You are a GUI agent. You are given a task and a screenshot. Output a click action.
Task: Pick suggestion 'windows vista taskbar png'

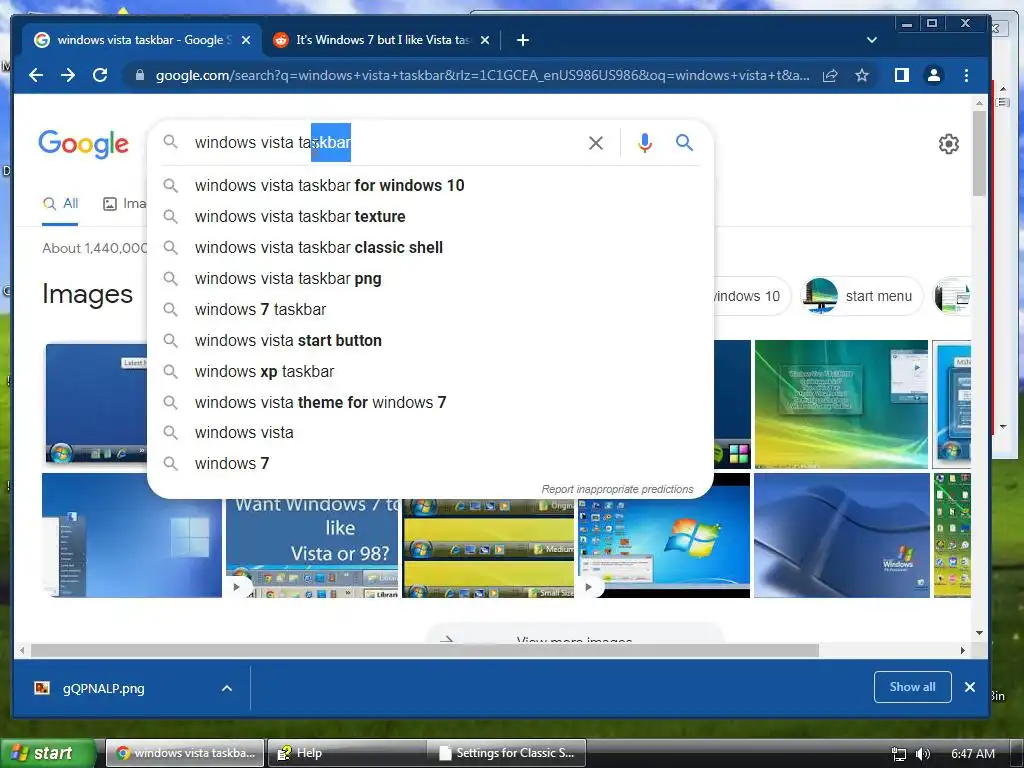430,278
